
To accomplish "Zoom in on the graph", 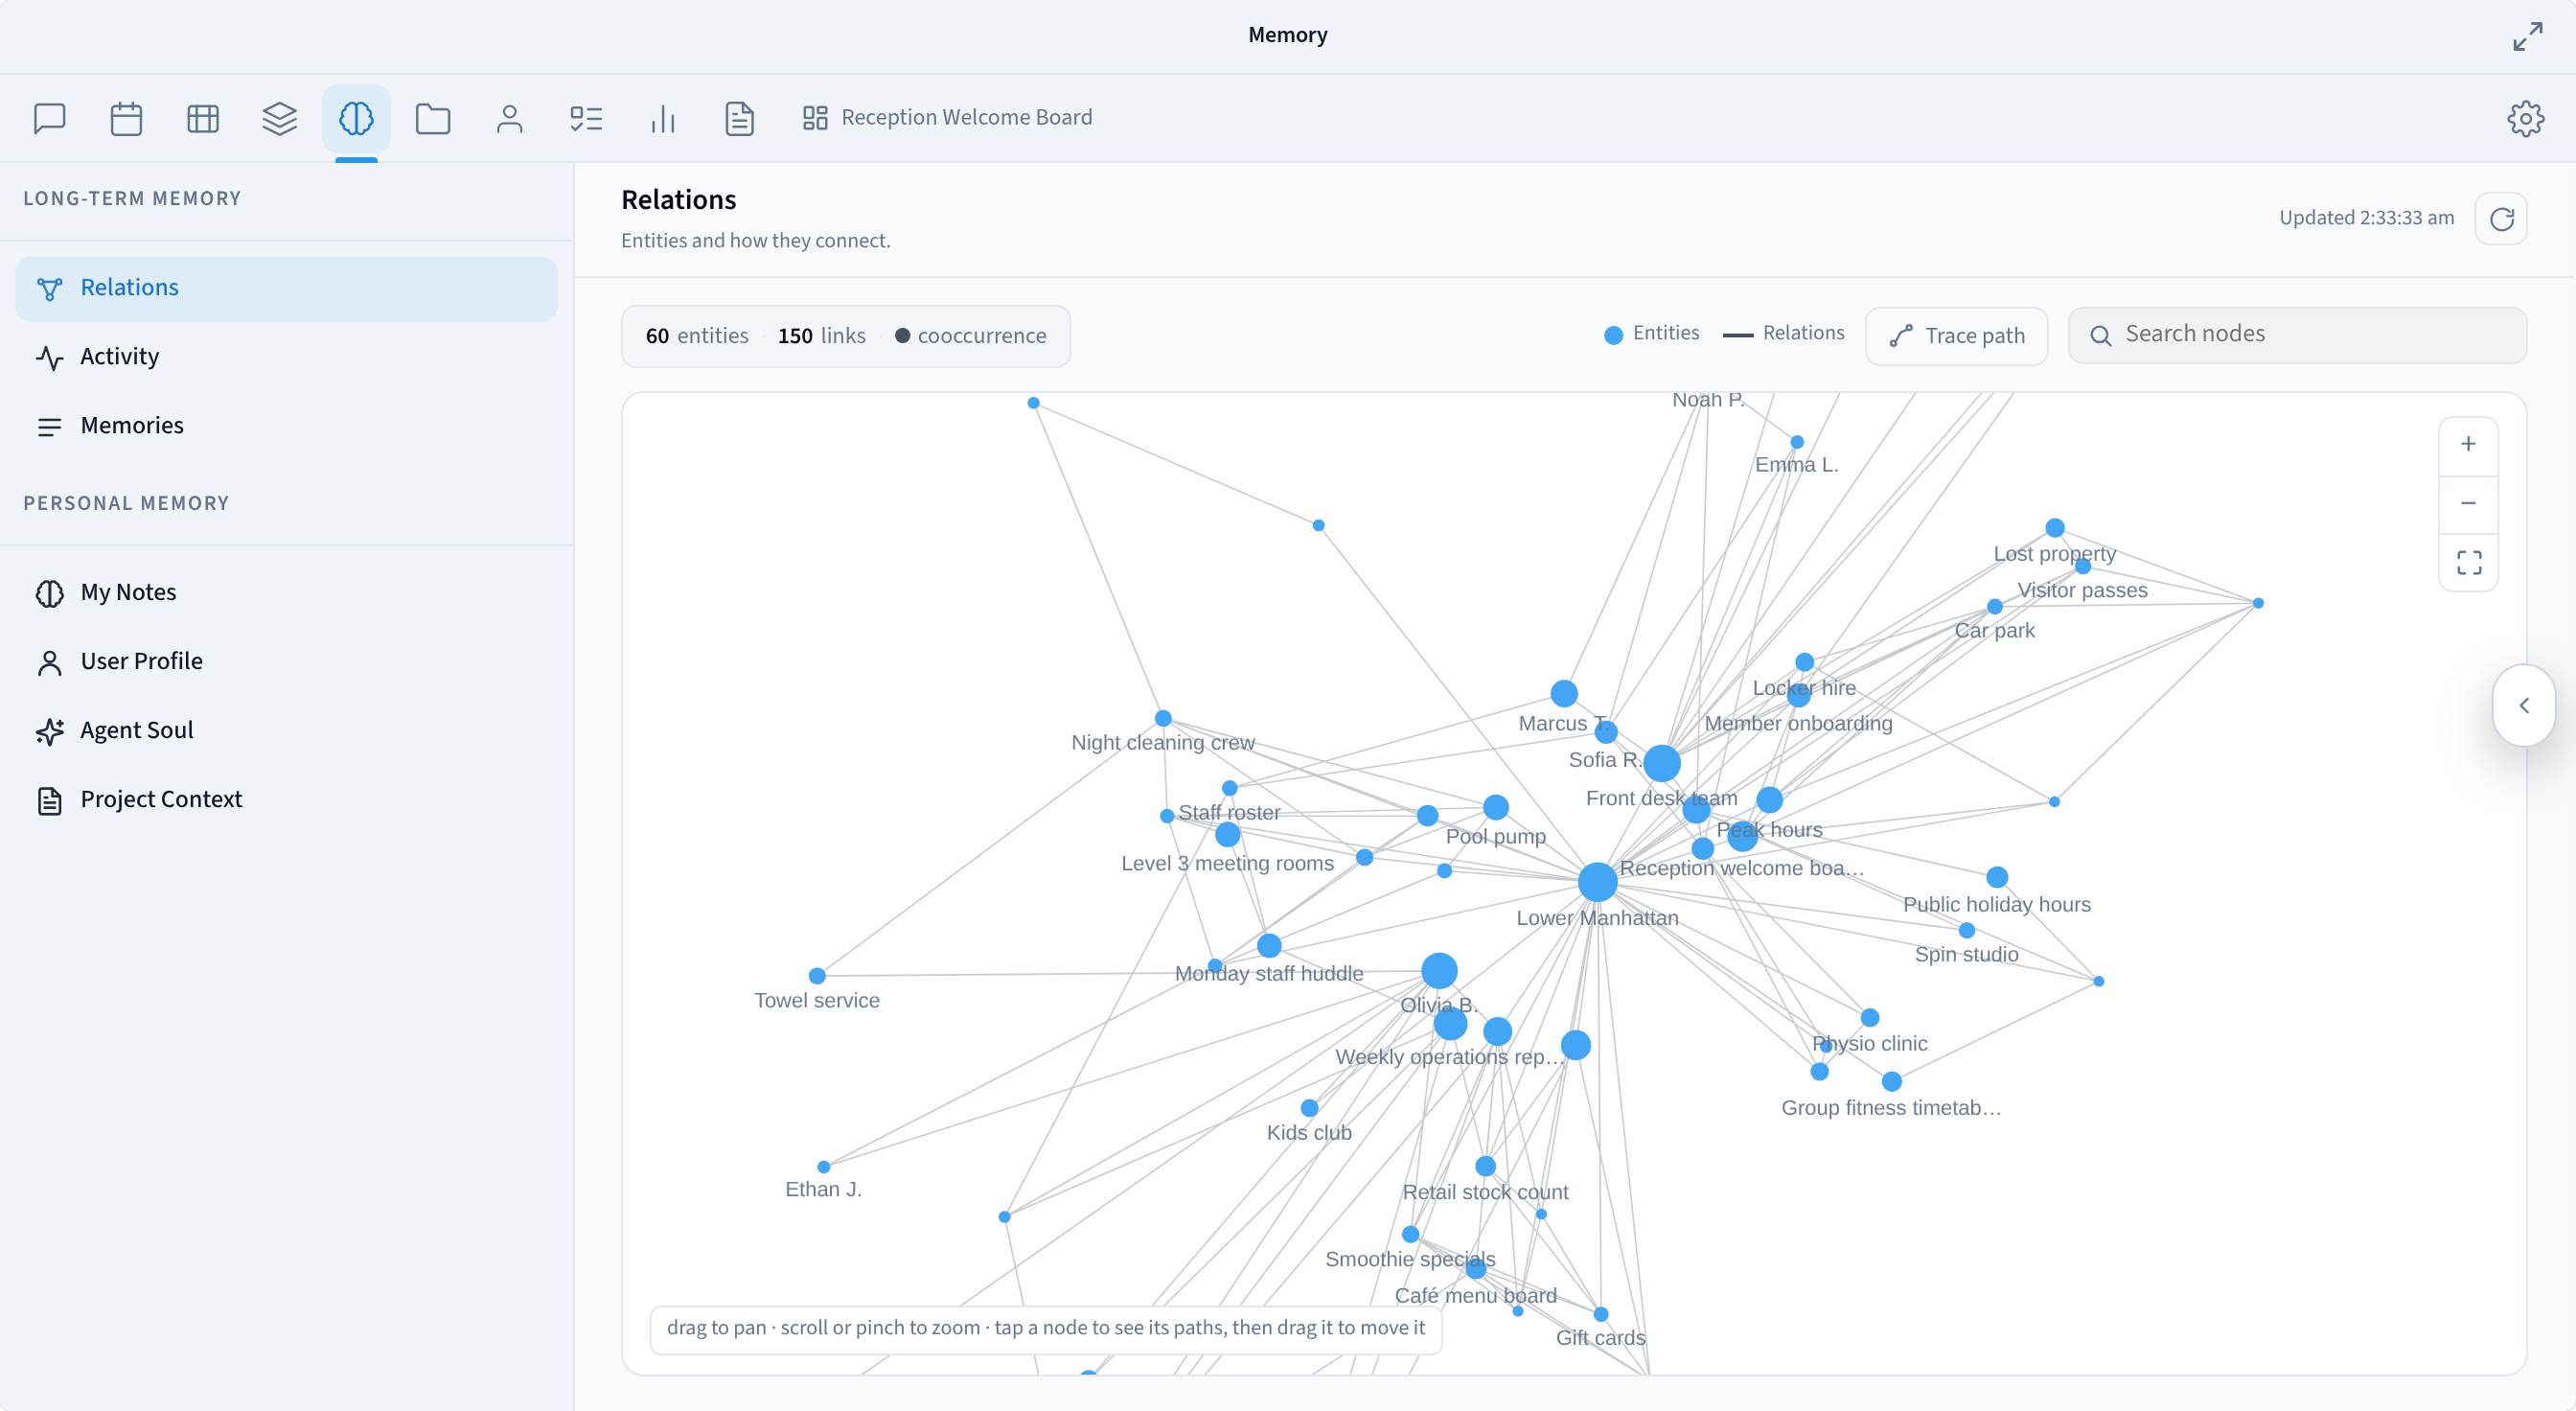I will click(2468, 444).
